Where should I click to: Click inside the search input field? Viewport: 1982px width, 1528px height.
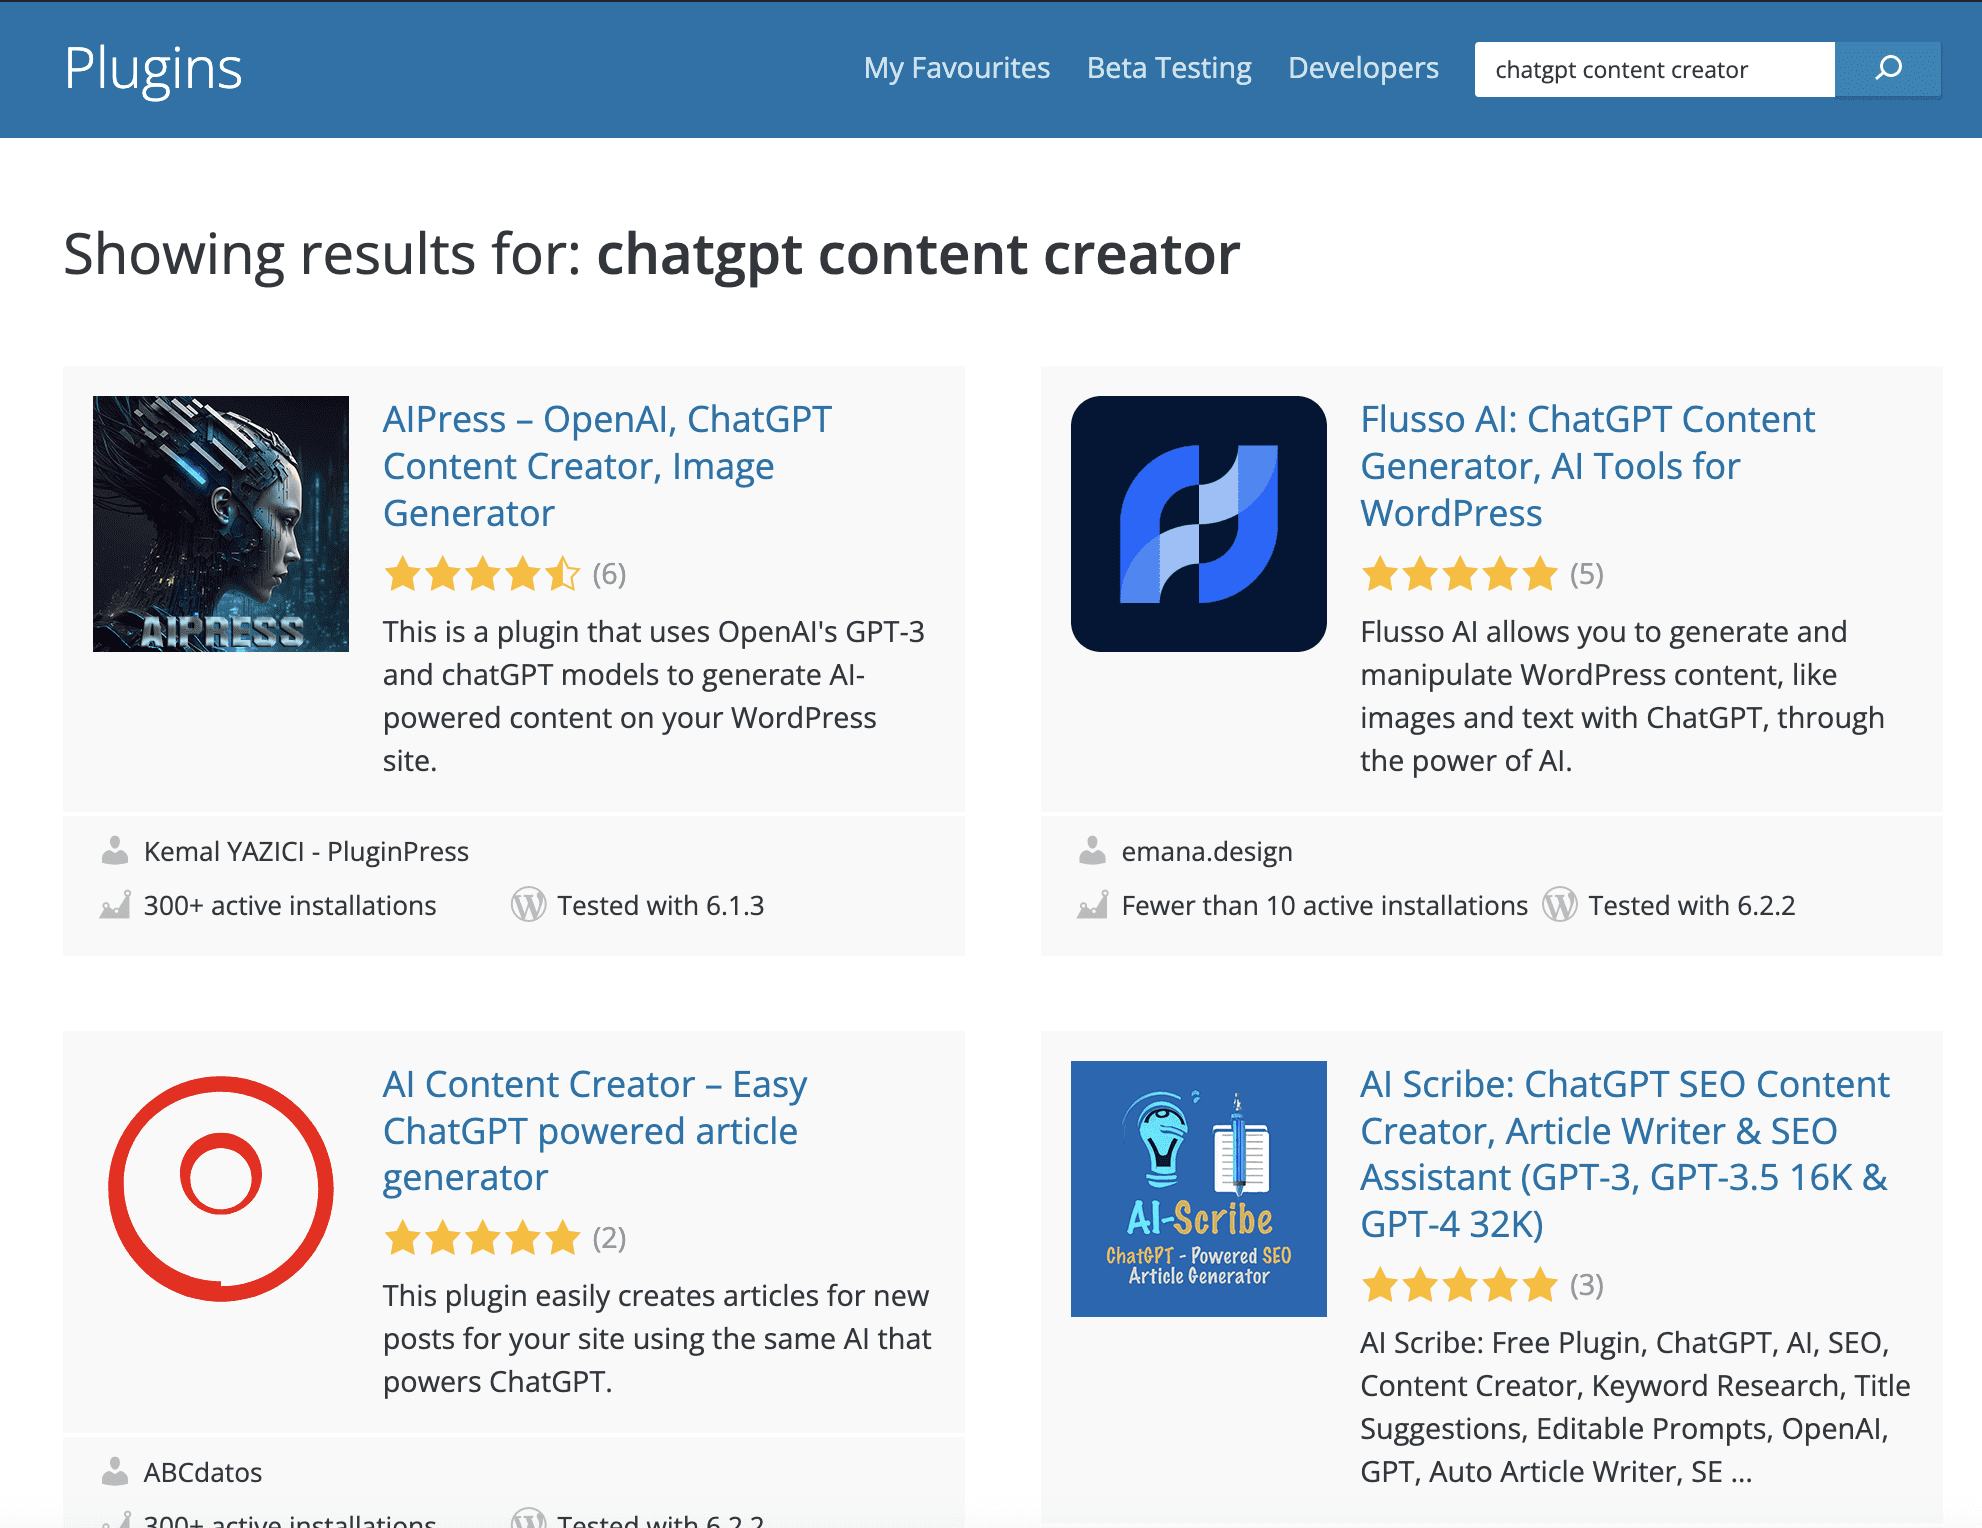tap(1654, 68)
